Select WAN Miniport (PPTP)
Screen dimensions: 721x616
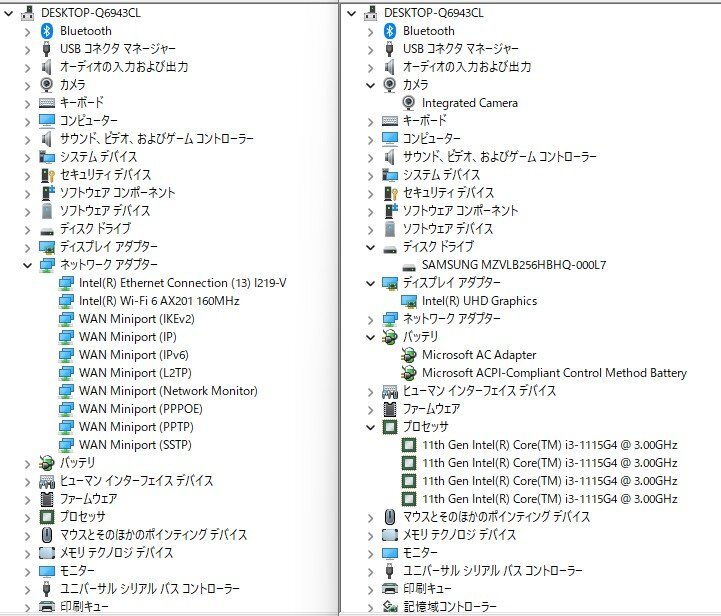(136, 427)
